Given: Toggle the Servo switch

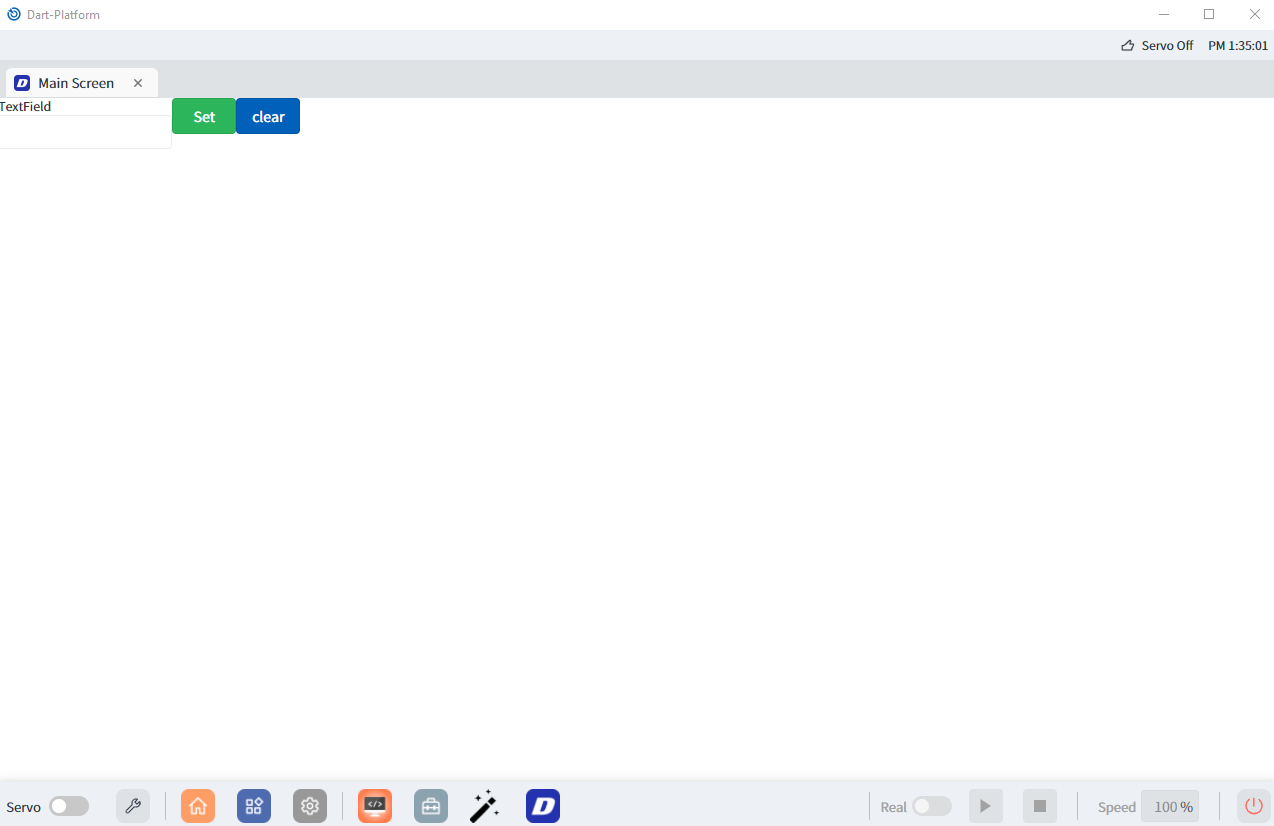Looking at the screenshot, I should coord(69,806).
